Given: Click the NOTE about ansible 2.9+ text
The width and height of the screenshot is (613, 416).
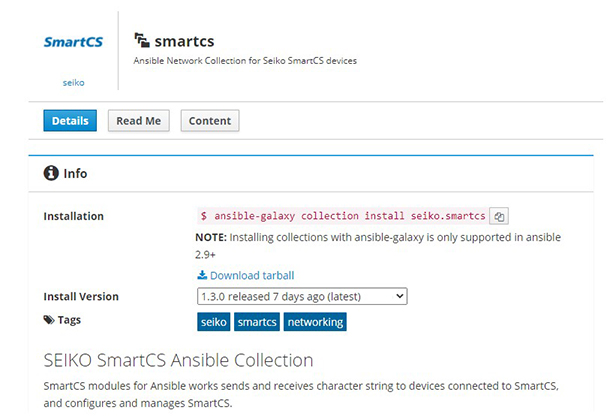Looking at the screenshot, I should (x=378, y=246).
